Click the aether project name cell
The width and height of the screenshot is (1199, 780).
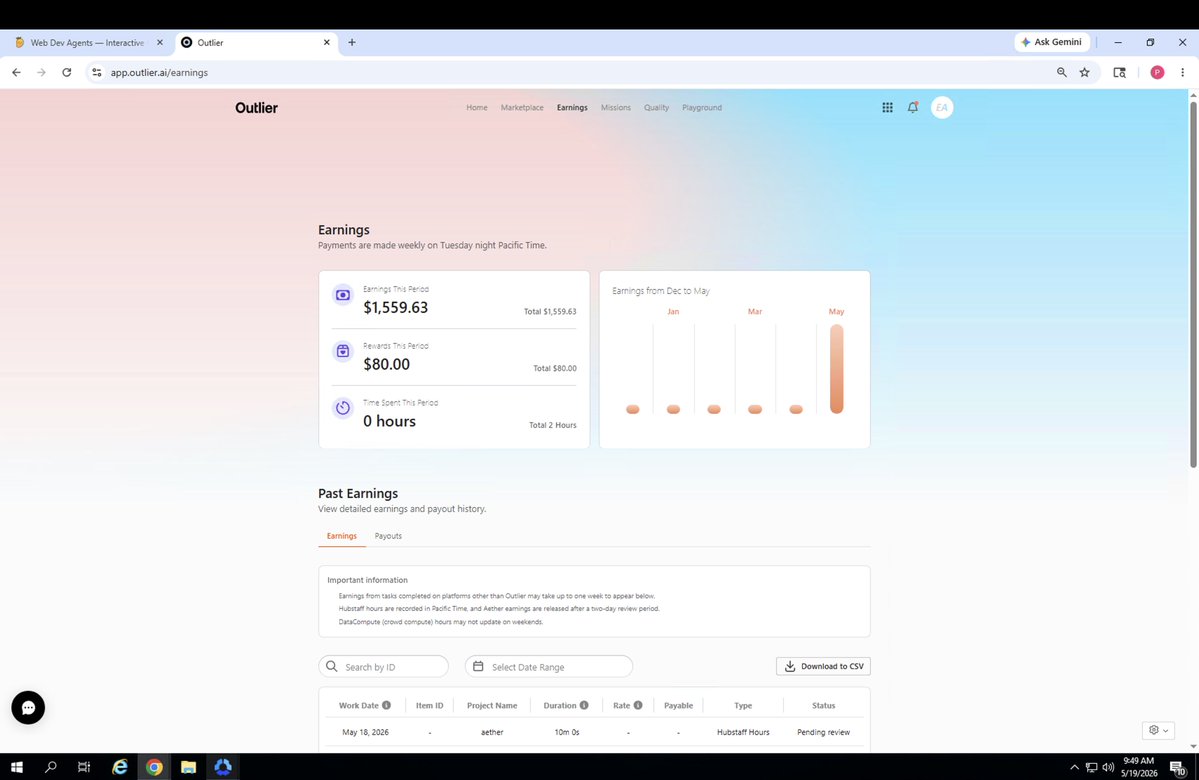[x=492, y=732]
